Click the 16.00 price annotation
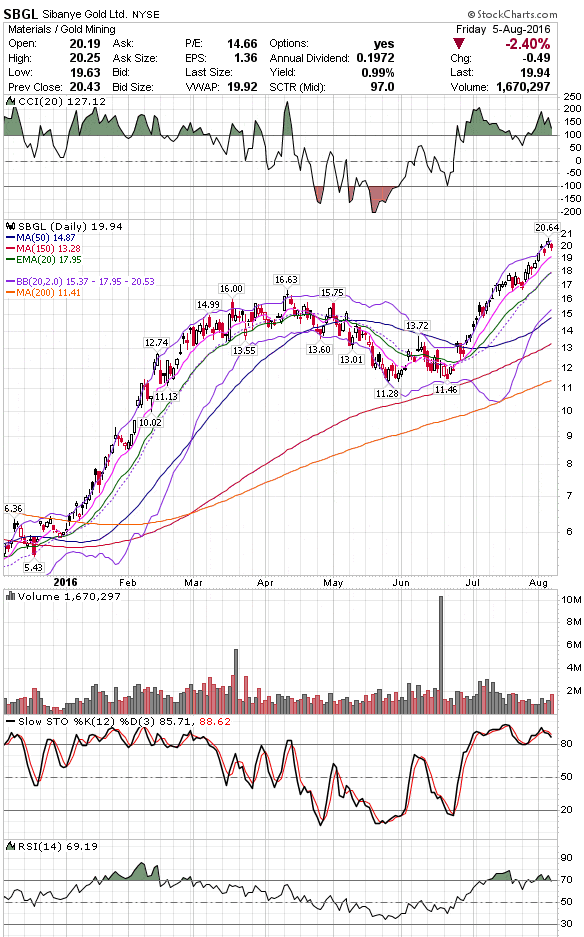584x937 pixels. coord(231,289)
